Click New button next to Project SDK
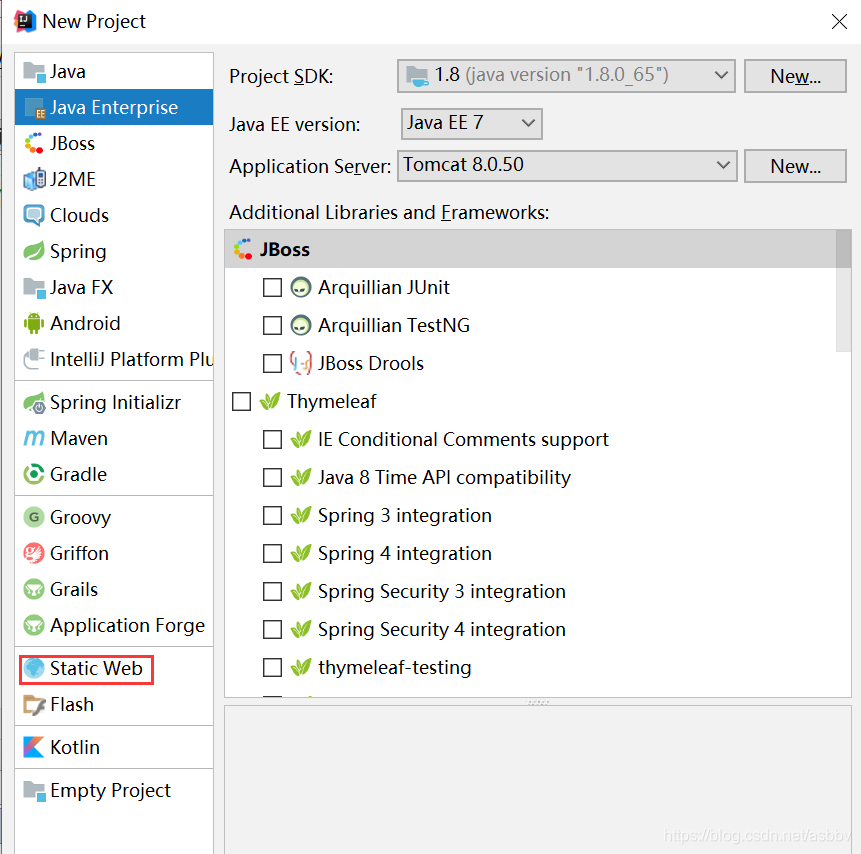861x854 pixels. 795,76
